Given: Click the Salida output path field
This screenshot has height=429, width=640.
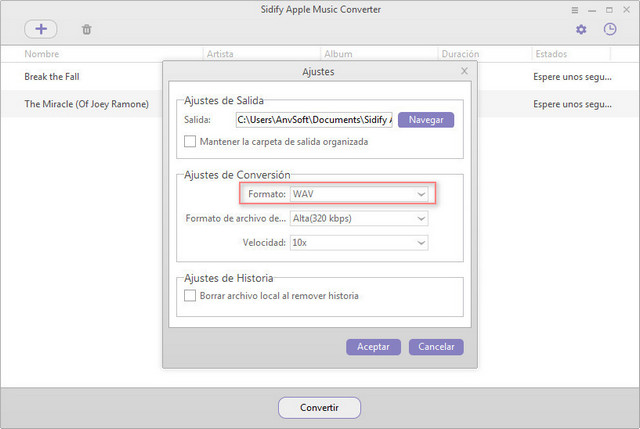Looking at the screenshot, I should click(314, 120).
